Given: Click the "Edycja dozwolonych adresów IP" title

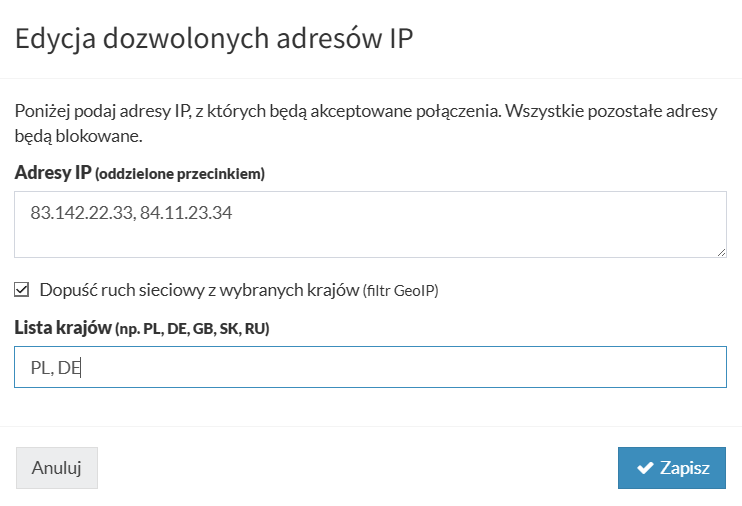Looking at the screenshot, I should pos(214,39).
